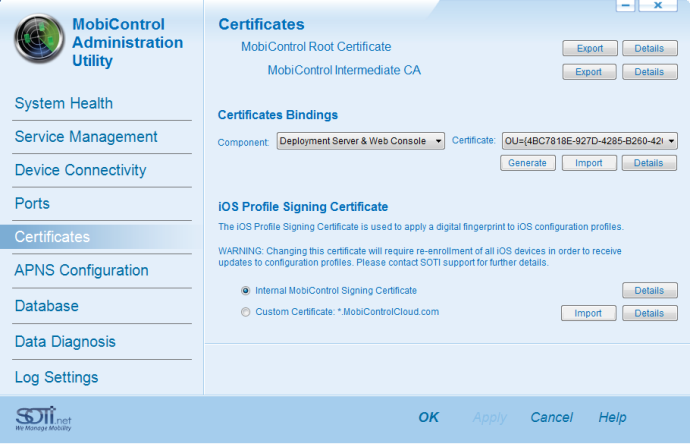This screenshot has width=690, height=444.
Task: Open the System Health section
Action: [64, 103]
